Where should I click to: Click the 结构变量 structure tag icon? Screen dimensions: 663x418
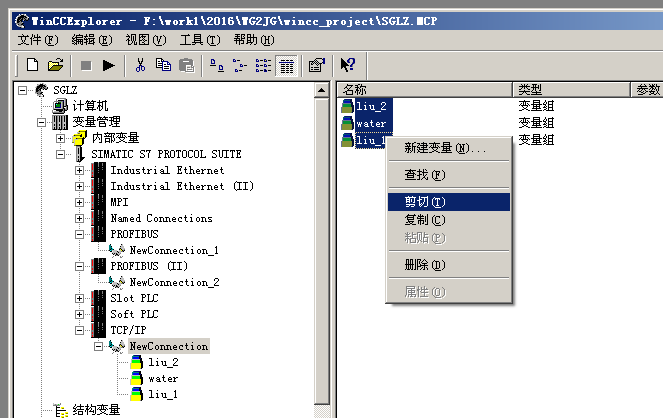[60, 410]
